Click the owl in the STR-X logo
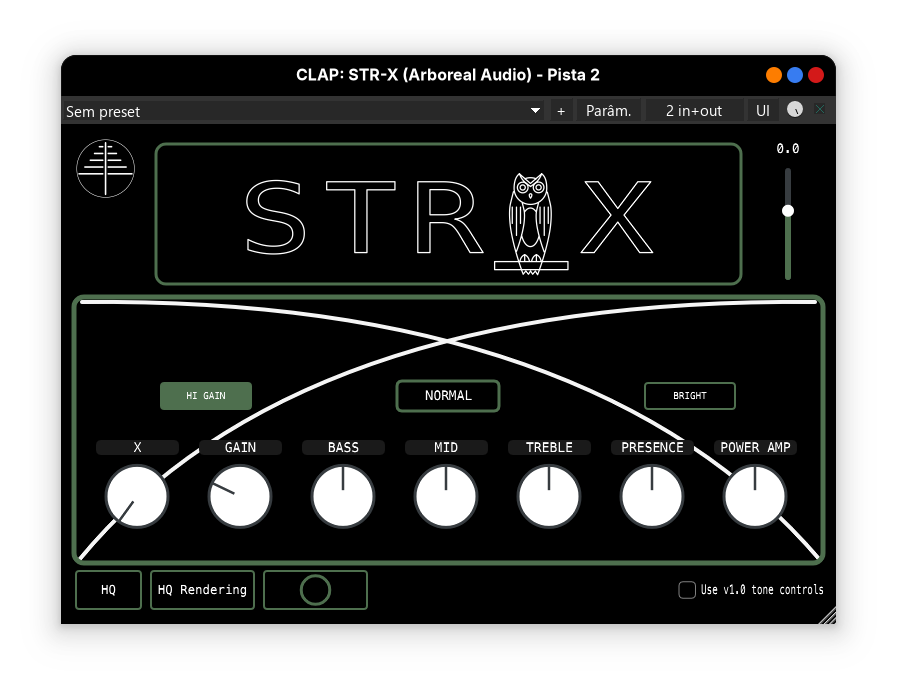This screenshot has width=897, height=691. 529,222
